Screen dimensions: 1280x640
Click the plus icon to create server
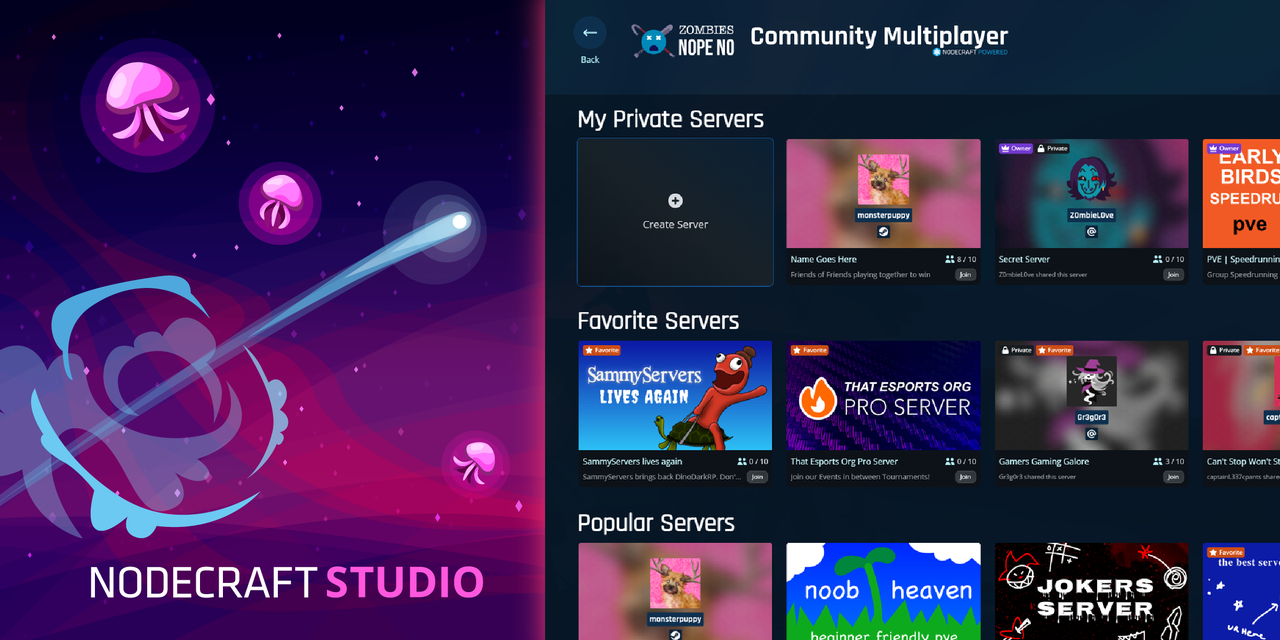(x=675, y=201)
